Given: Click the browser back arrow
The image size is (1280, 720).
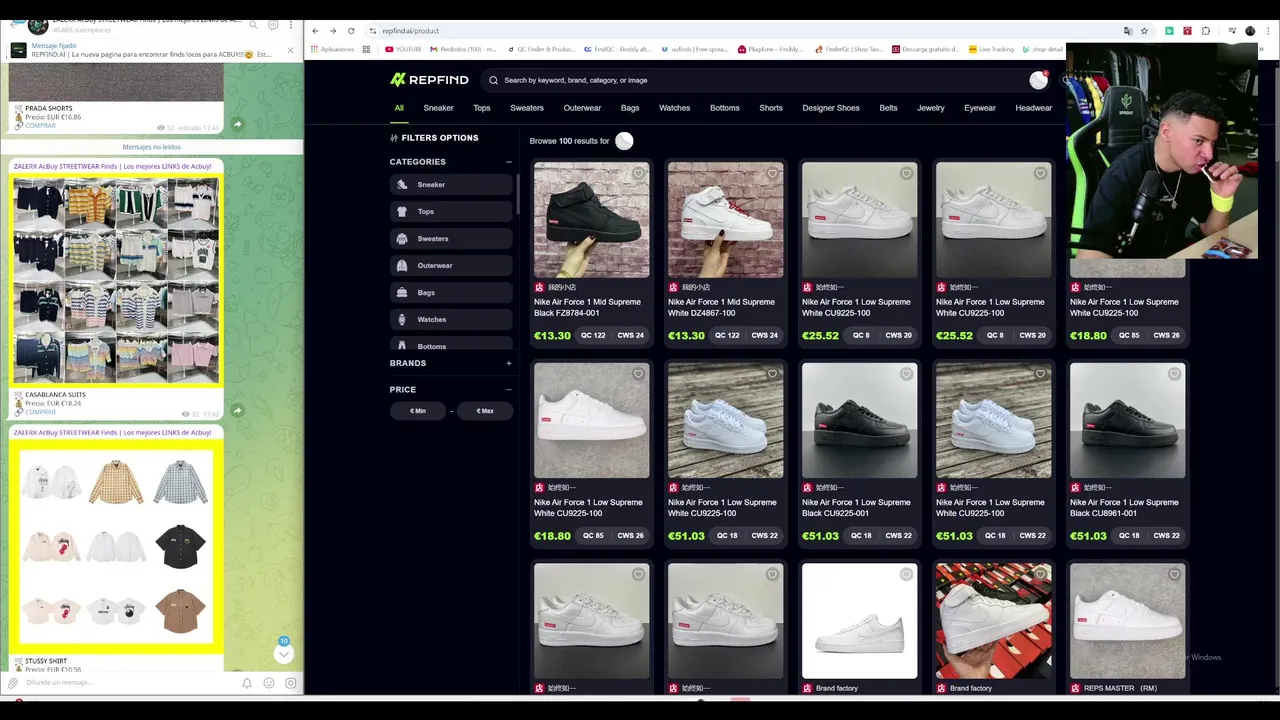Looking at the screenshot, I should 315,31.
